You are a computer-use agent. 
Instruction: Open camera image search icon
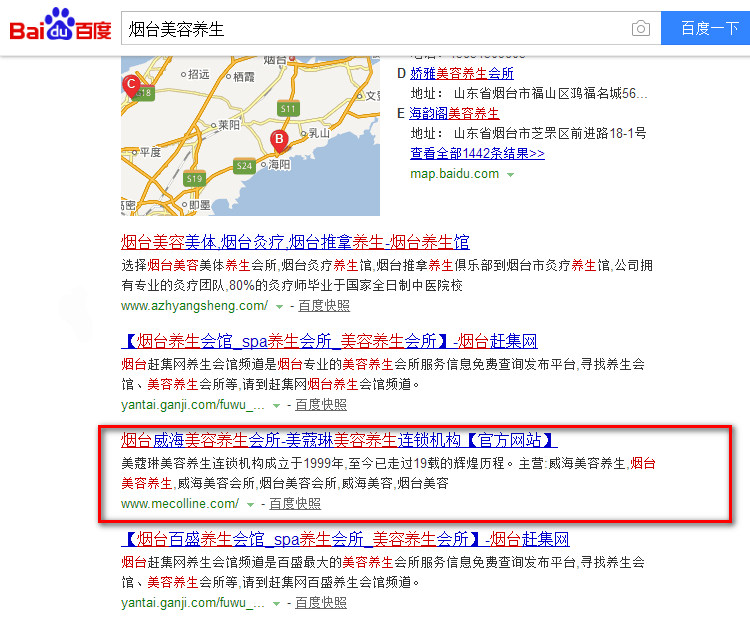(x=640, y=29)
